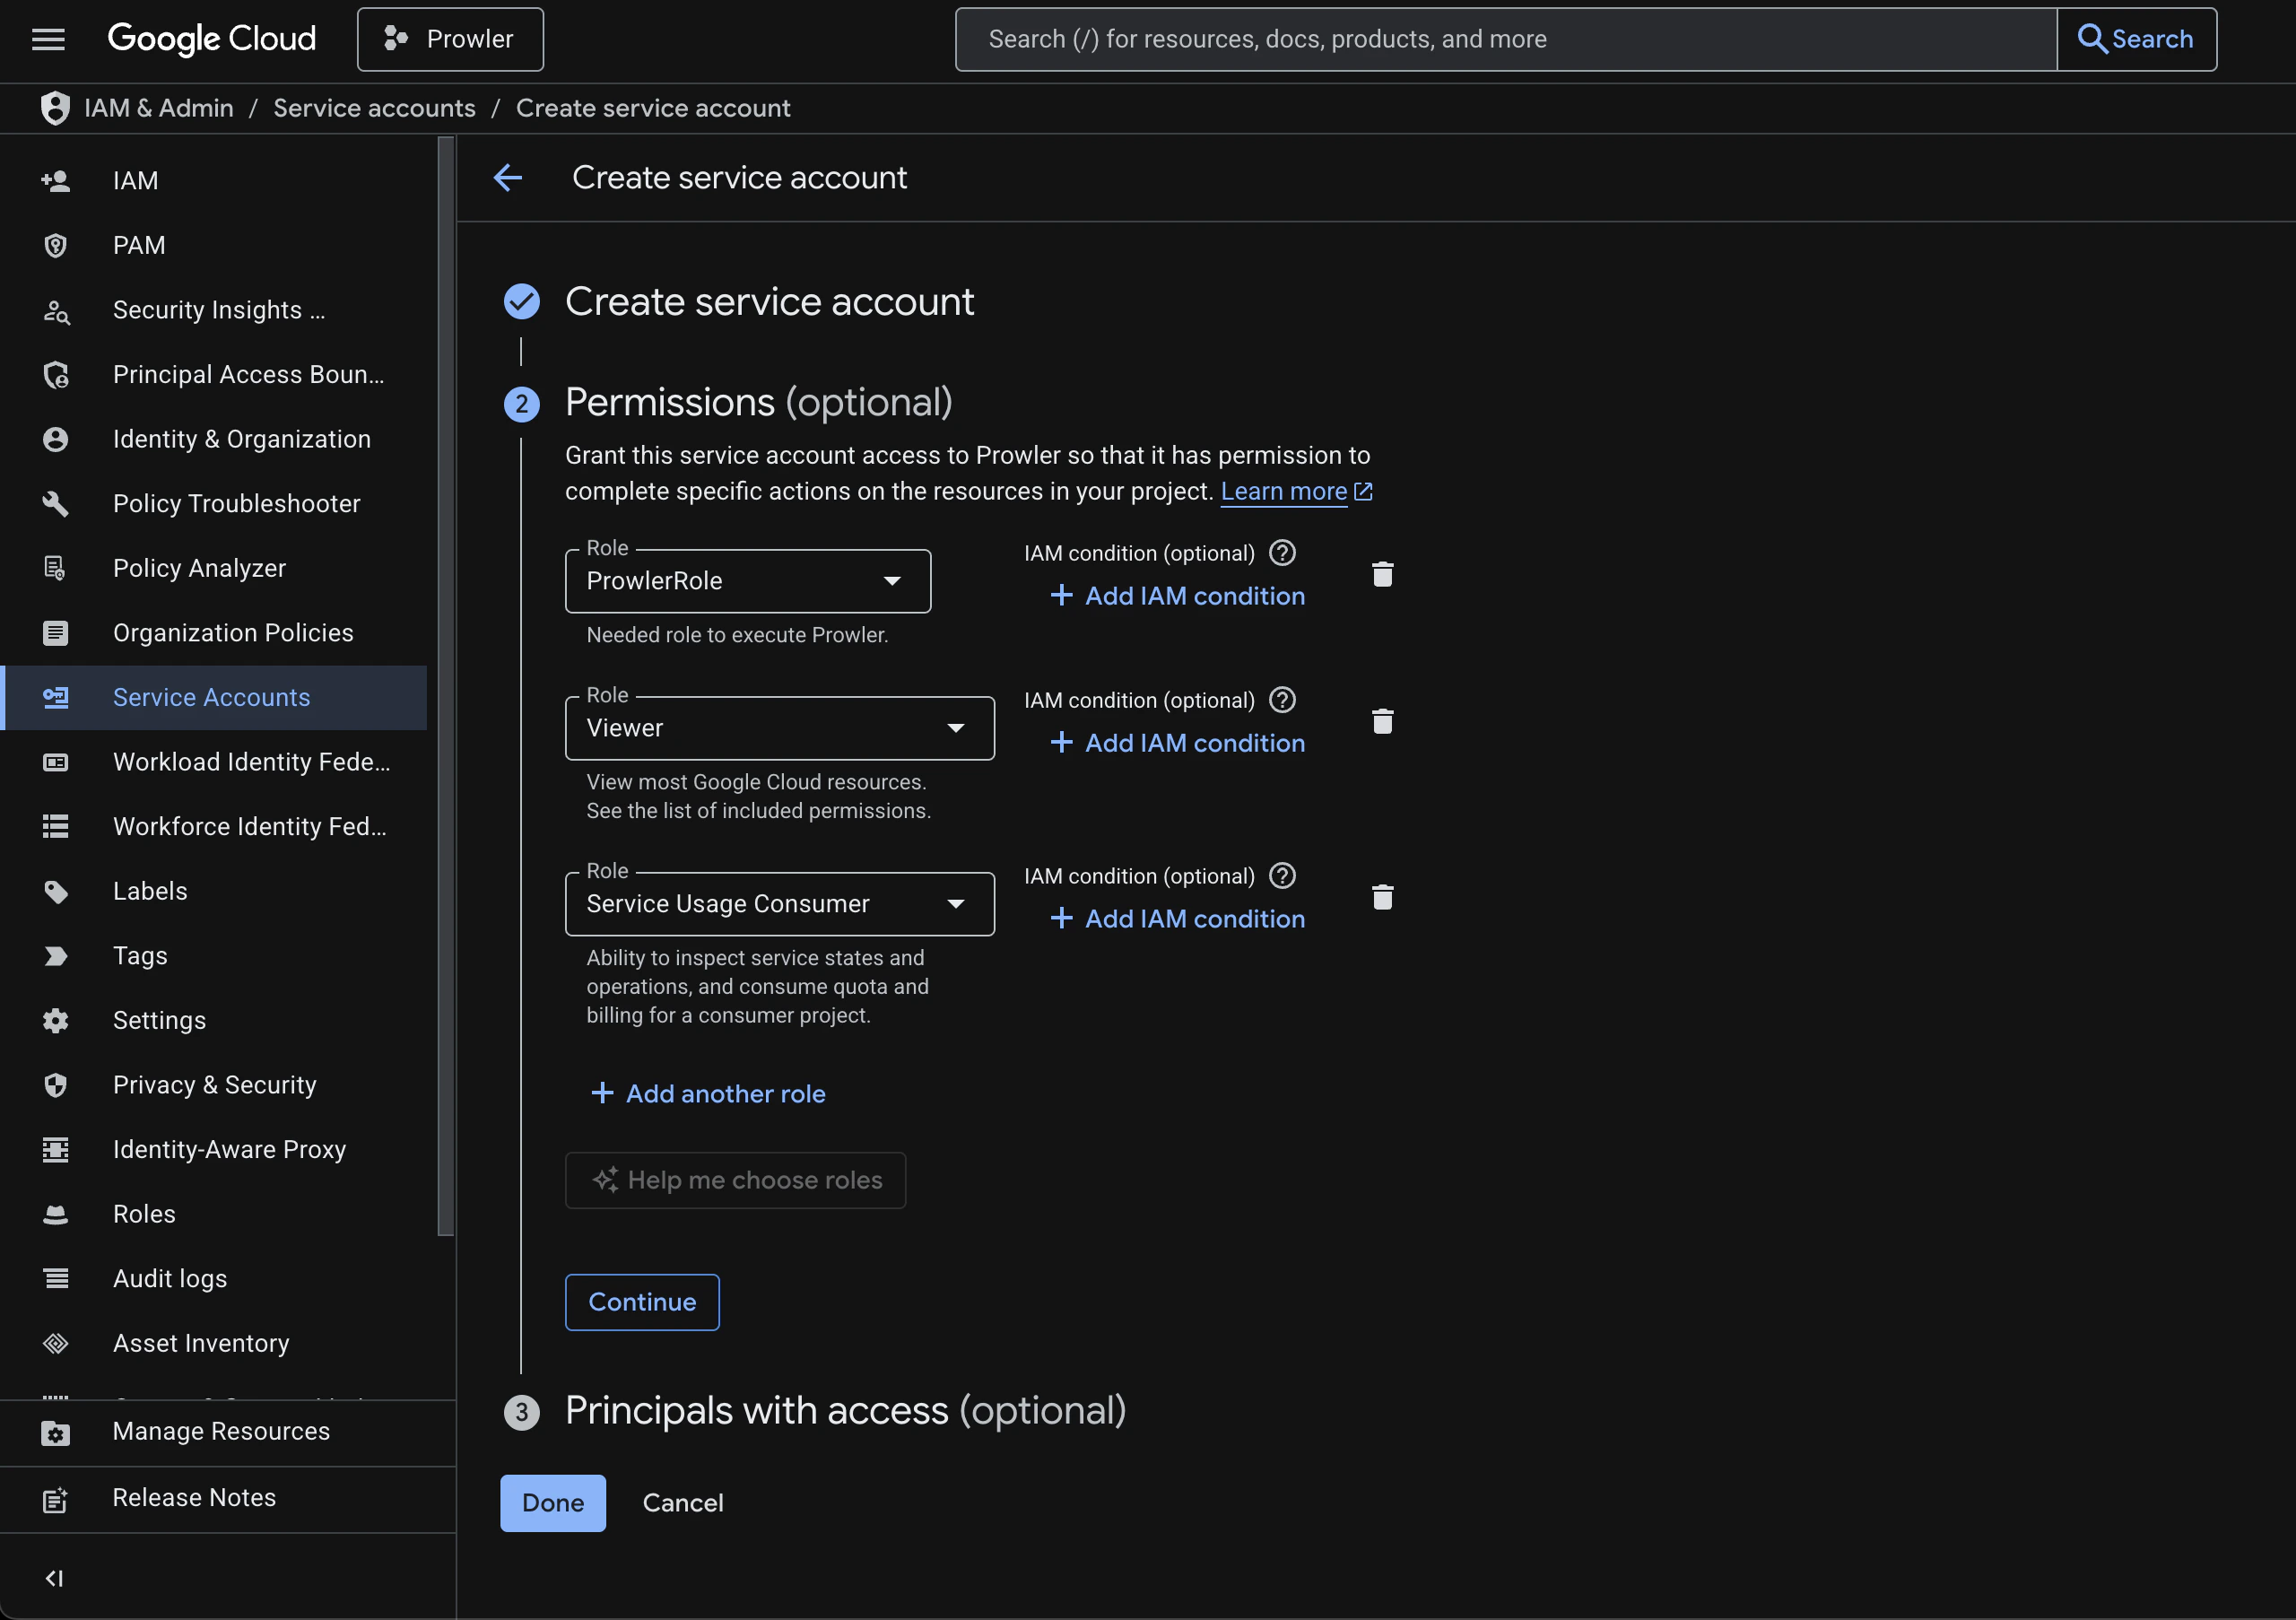Click the Search magnifier icon
This screenshot has height=1620, width=2296.
click(2092, 39)
